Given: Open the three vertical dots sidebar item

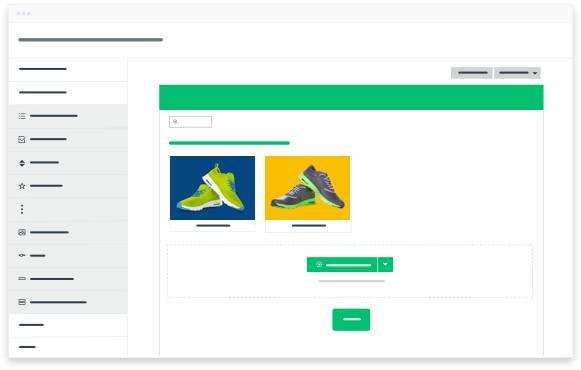Looking at the screenshot, I should pos(22,209).
